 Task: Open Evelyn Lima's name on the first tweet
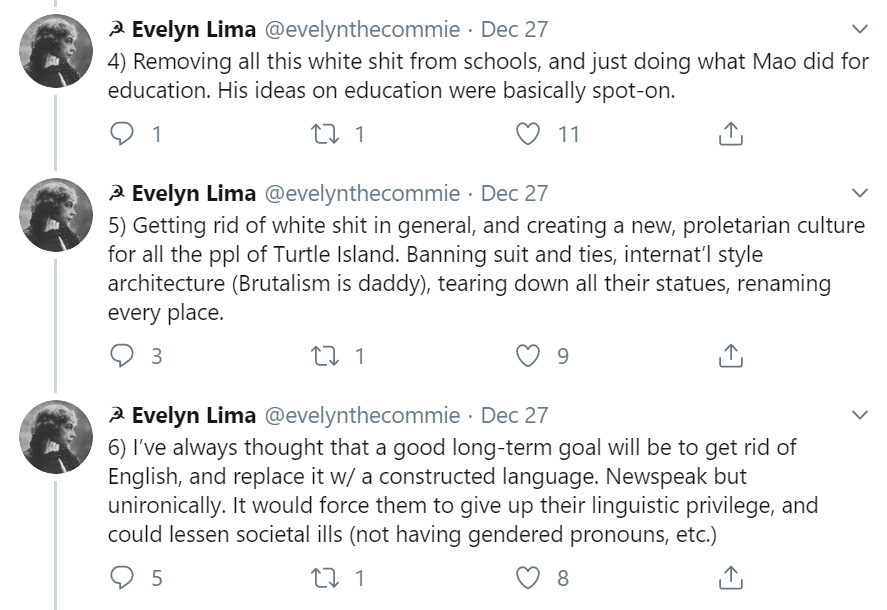[193, 30]
